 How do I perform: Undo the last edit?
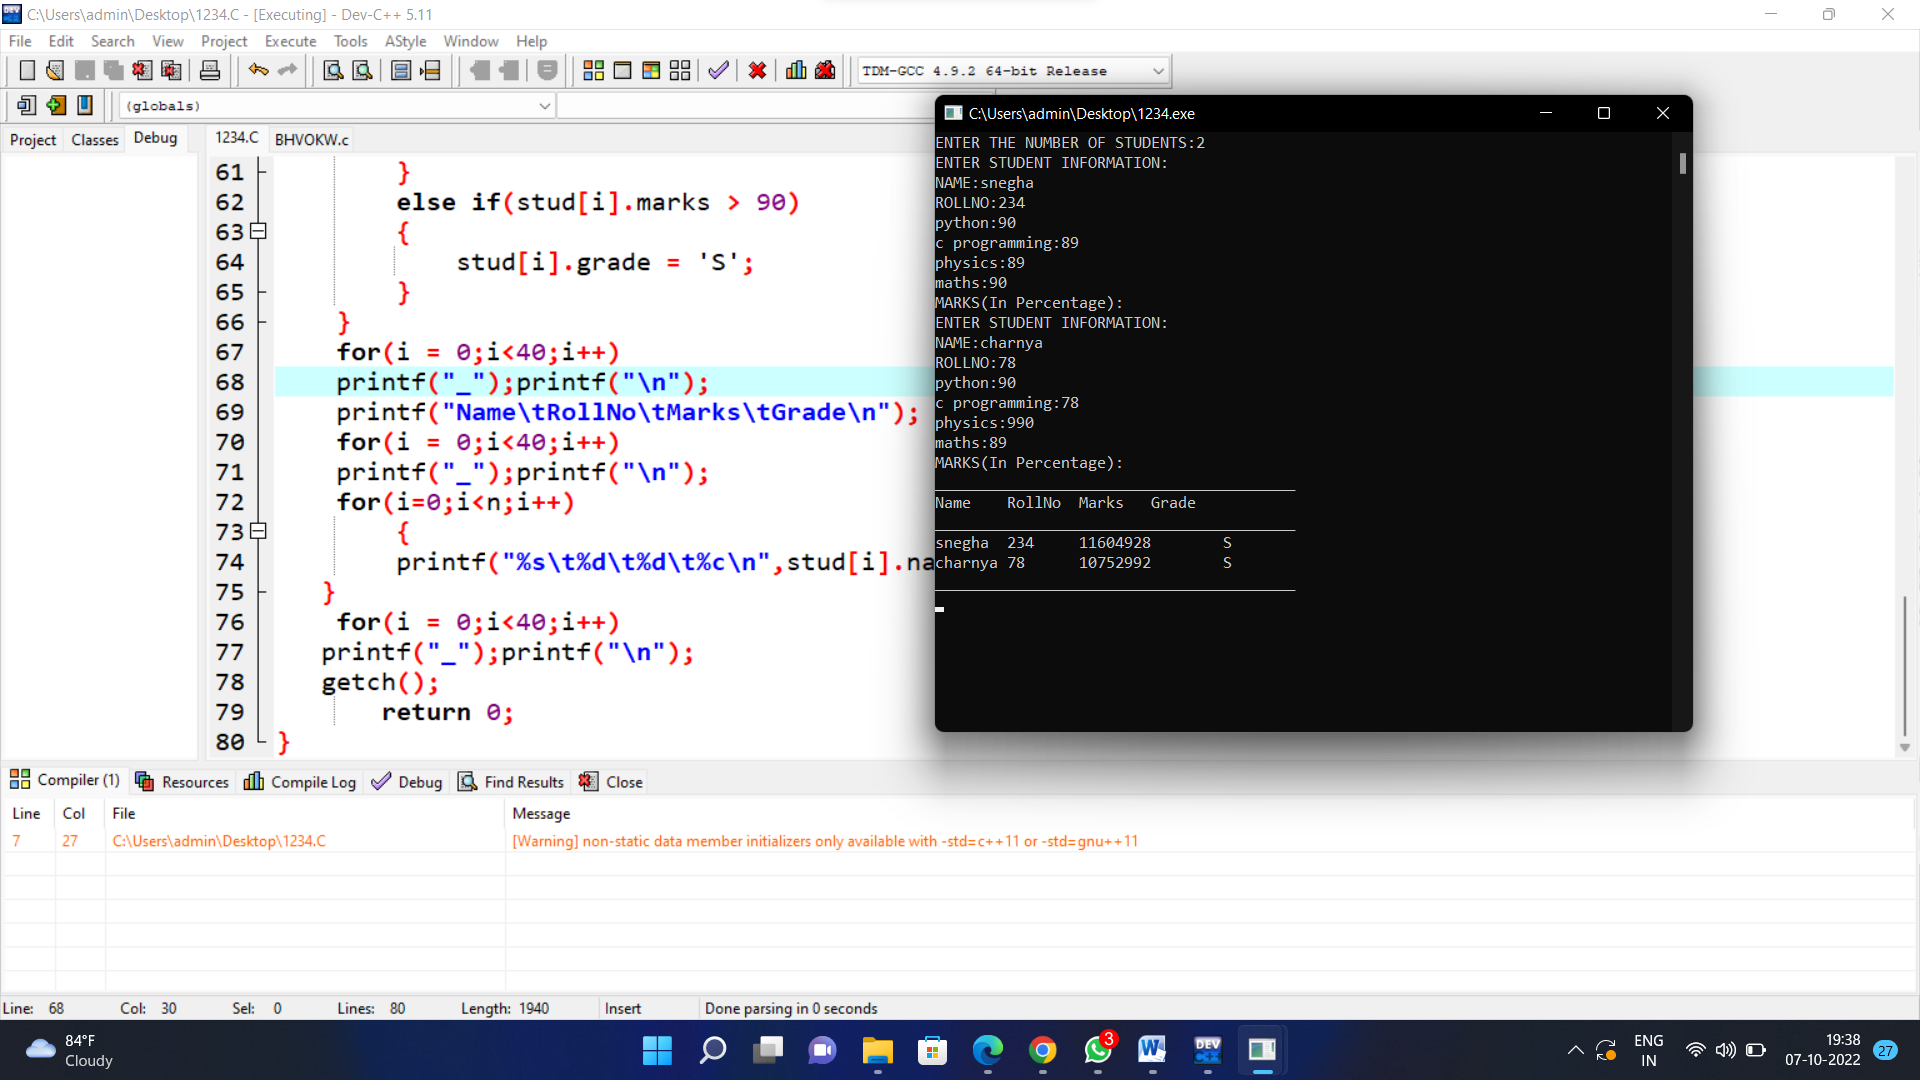[258, 70]
